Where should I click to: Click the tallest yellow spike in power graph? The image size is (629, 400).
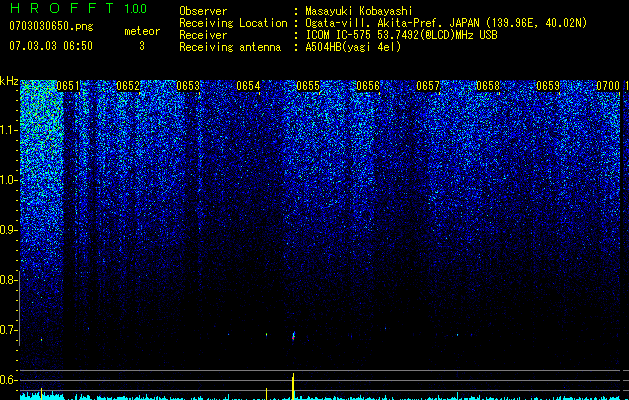pos(293,386)
